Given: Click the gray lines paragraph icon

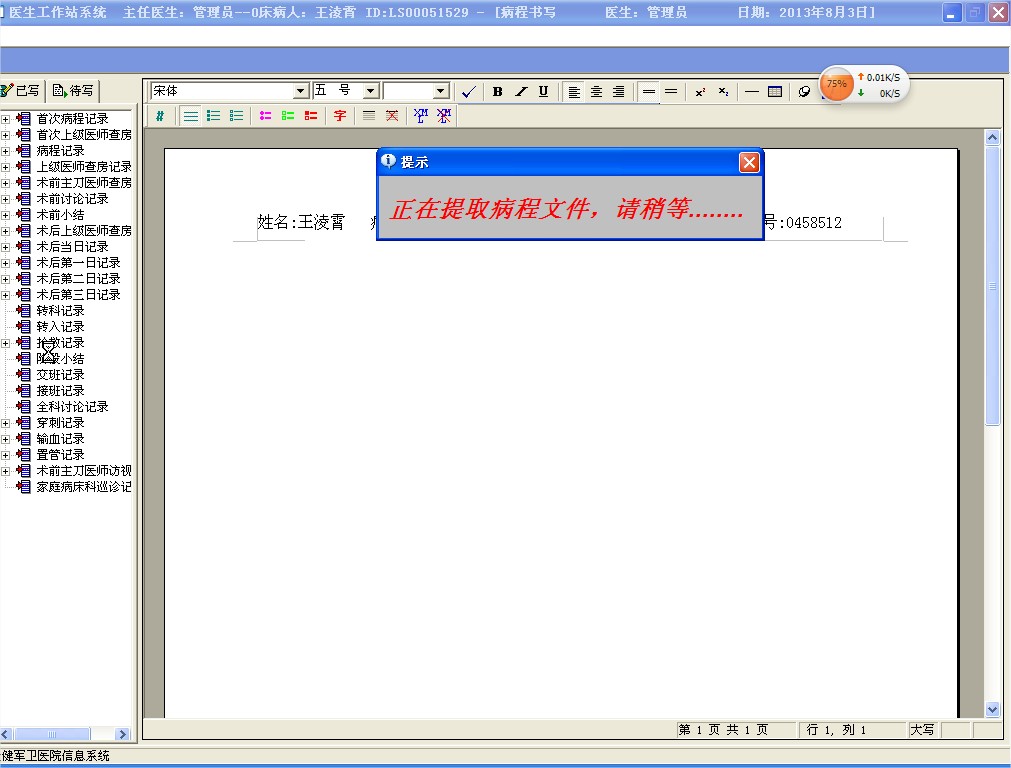Looking at the screenshot, I should (x=369, y=116).
